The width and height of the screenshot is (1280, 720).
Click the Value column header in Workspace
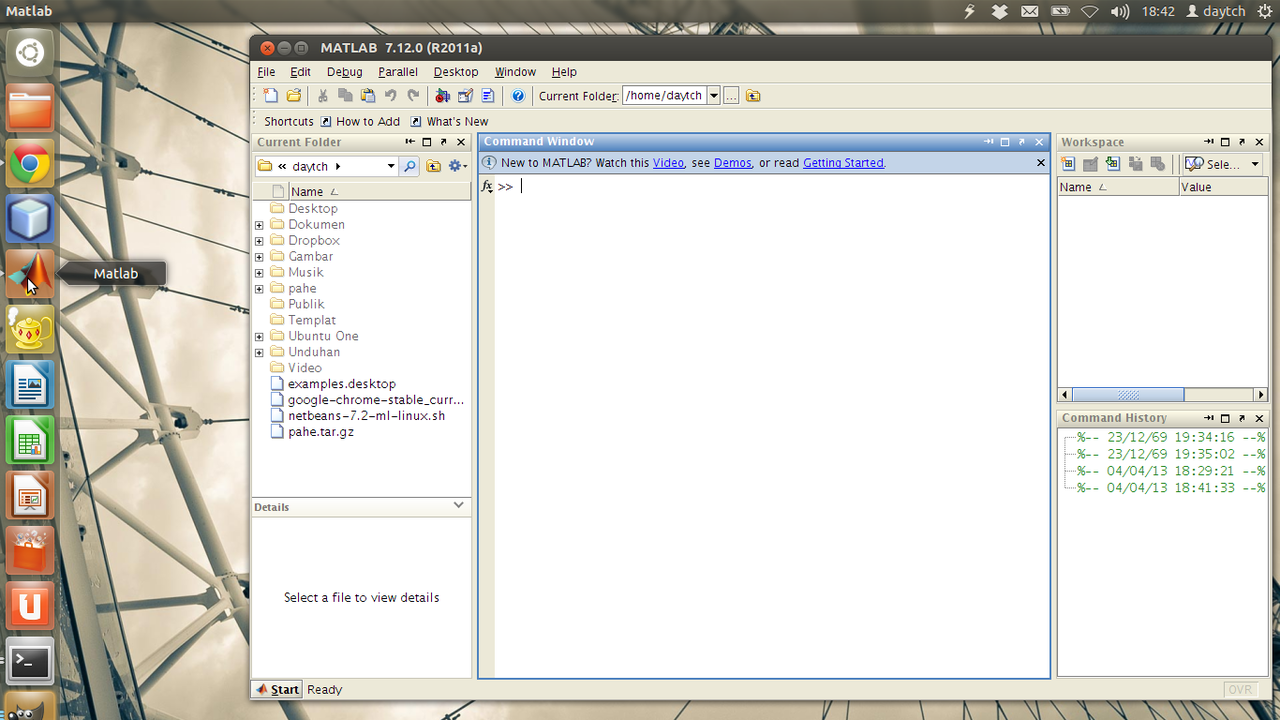tap(1224, 187)
